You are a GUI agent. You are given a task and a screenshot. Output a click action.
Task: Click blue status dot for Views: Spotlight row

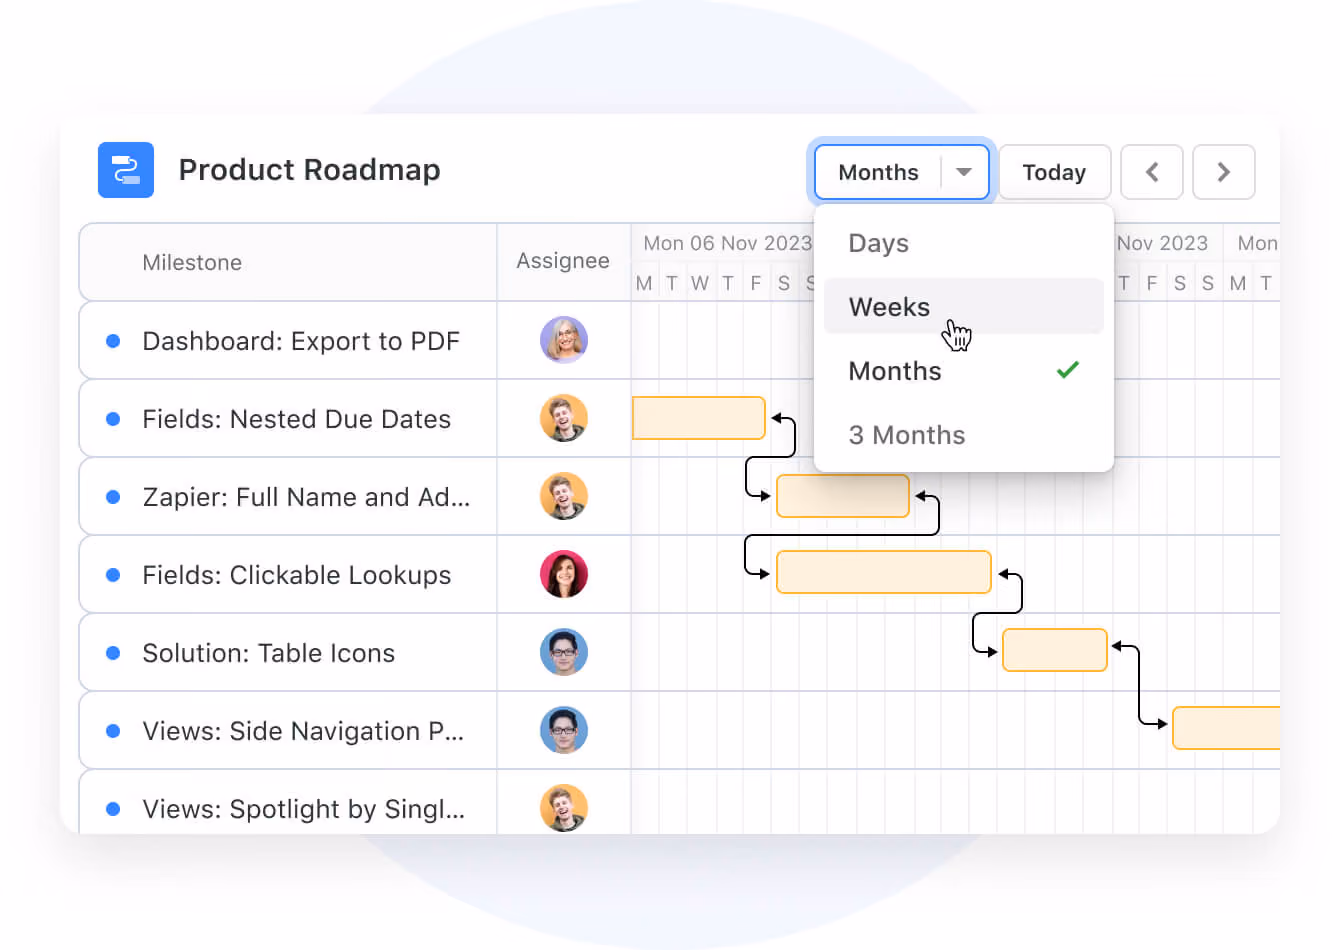coord(113,809)
